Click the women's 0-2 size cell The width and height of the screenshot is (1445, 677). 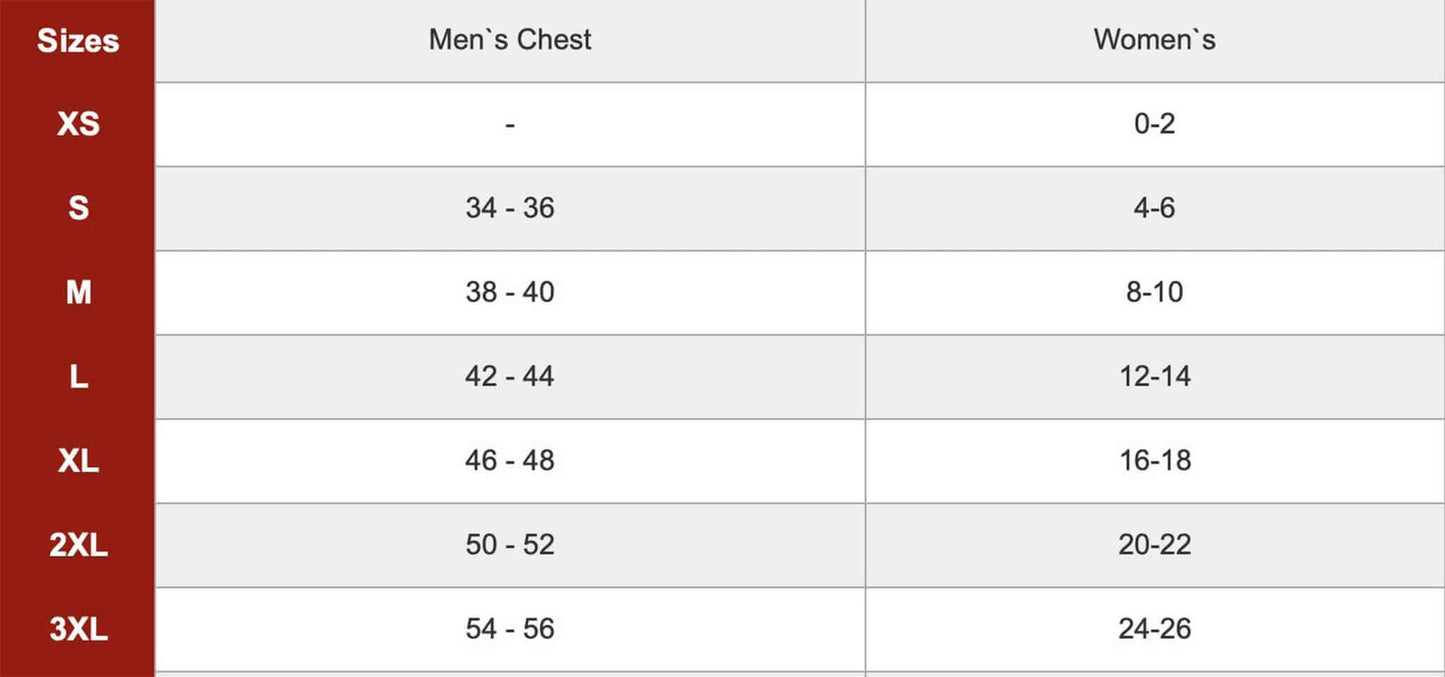coord(1154,124)
